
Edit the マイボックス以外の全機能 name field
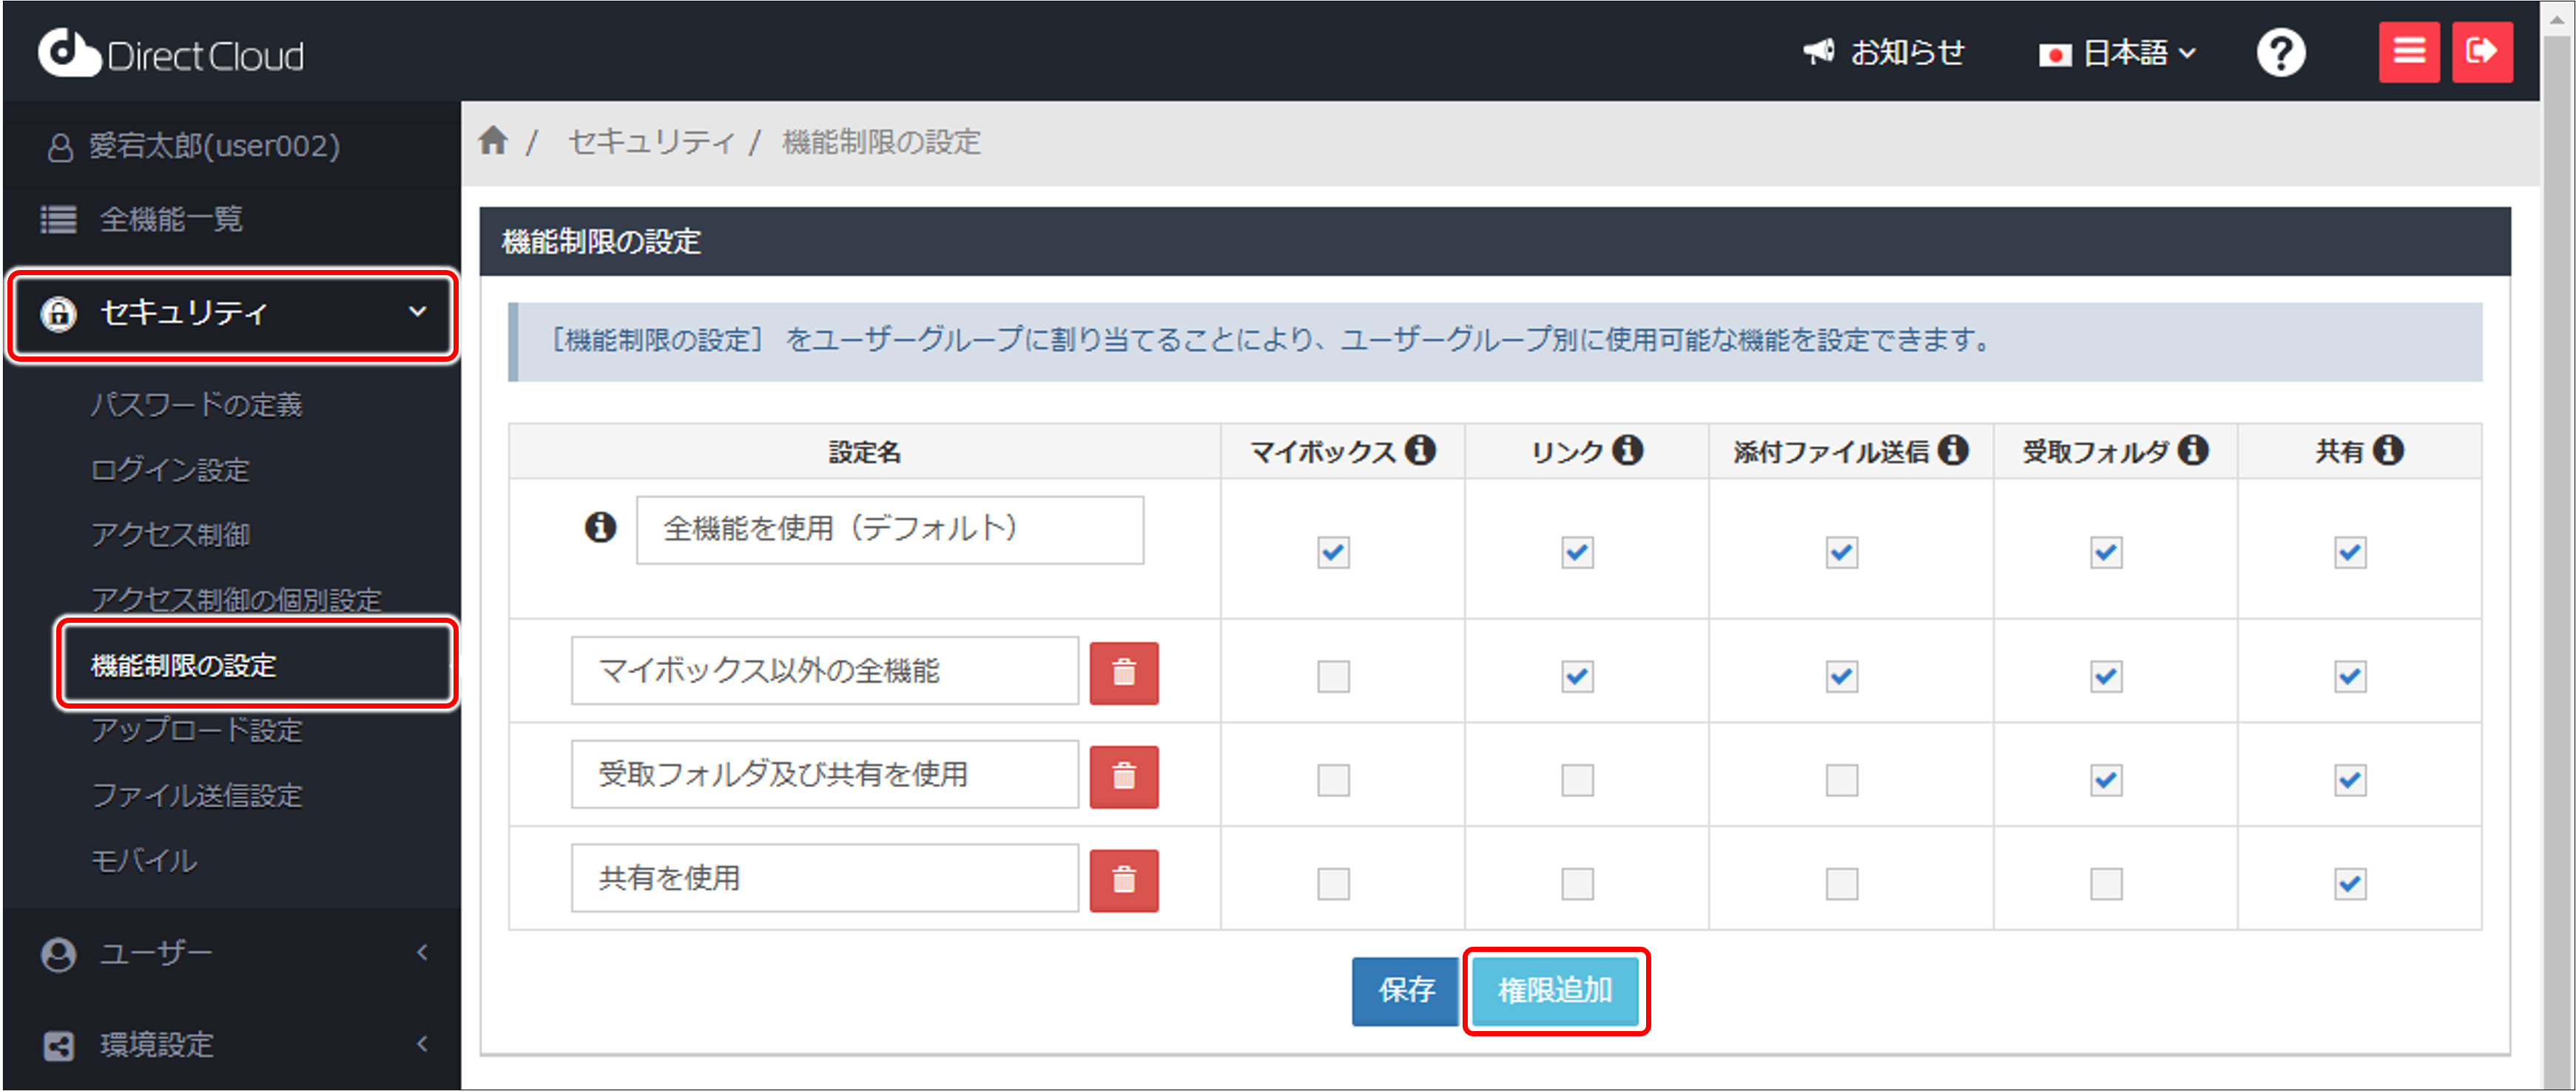point(825,670)
